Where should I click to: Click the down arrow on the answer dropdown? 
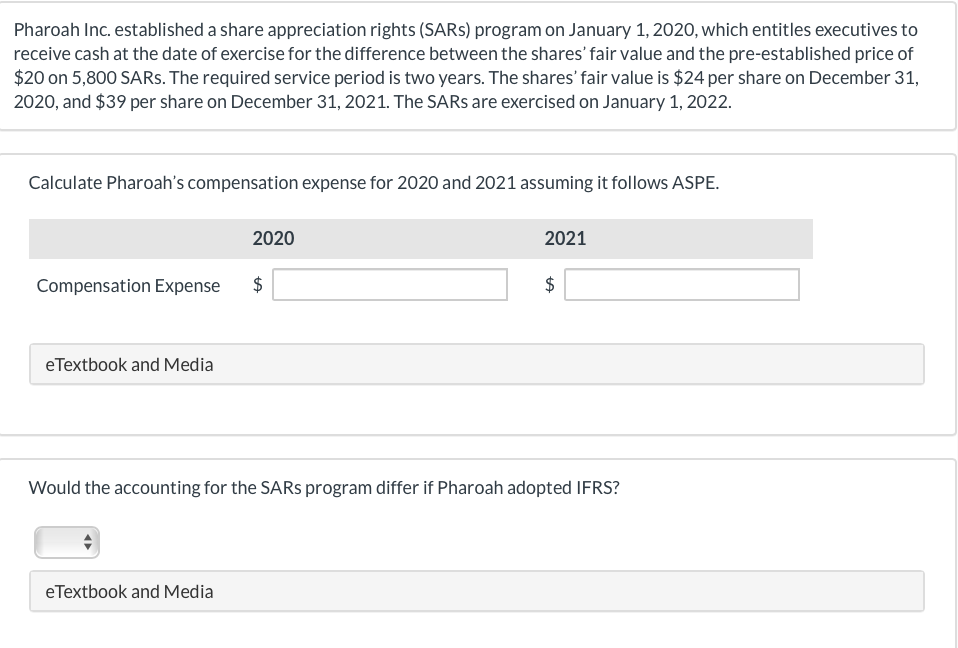click(x=89, y=547)
